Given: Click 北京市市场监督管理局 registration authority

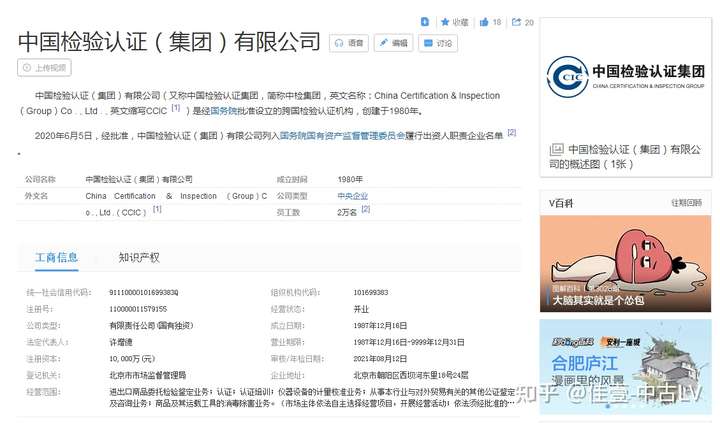Looking at the screenshot, I should click(147, 375).
